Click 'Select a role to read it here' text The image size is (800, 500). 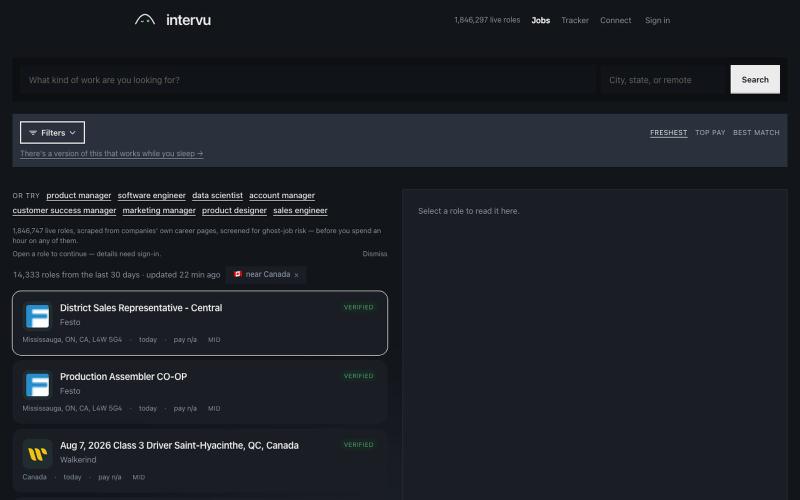(468, 211)
